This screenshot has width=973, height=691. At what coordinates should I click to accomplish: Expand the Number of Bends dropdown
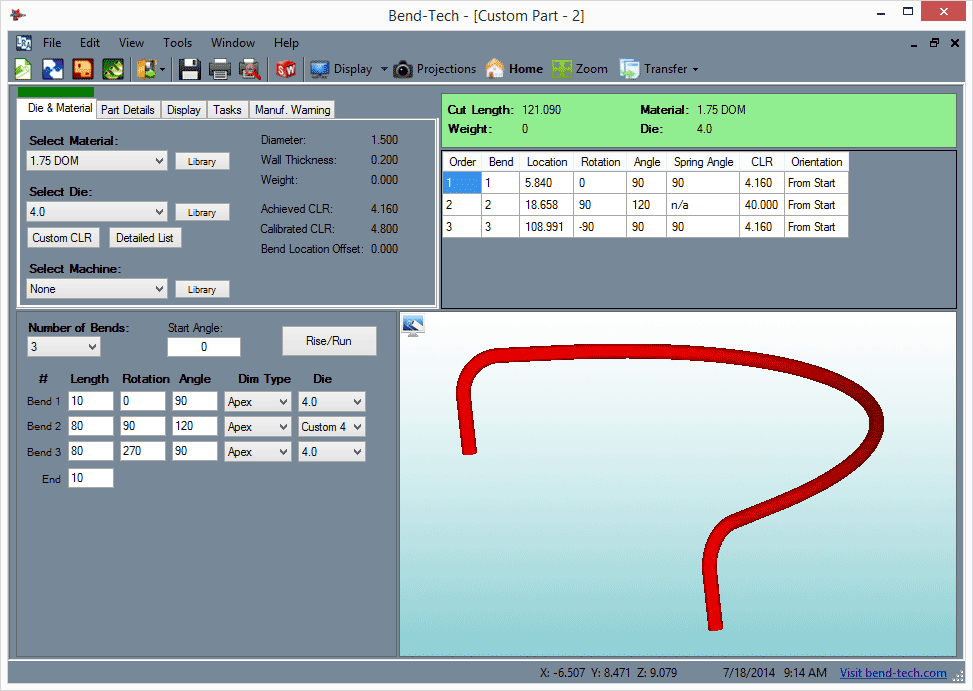coord(64,347)
